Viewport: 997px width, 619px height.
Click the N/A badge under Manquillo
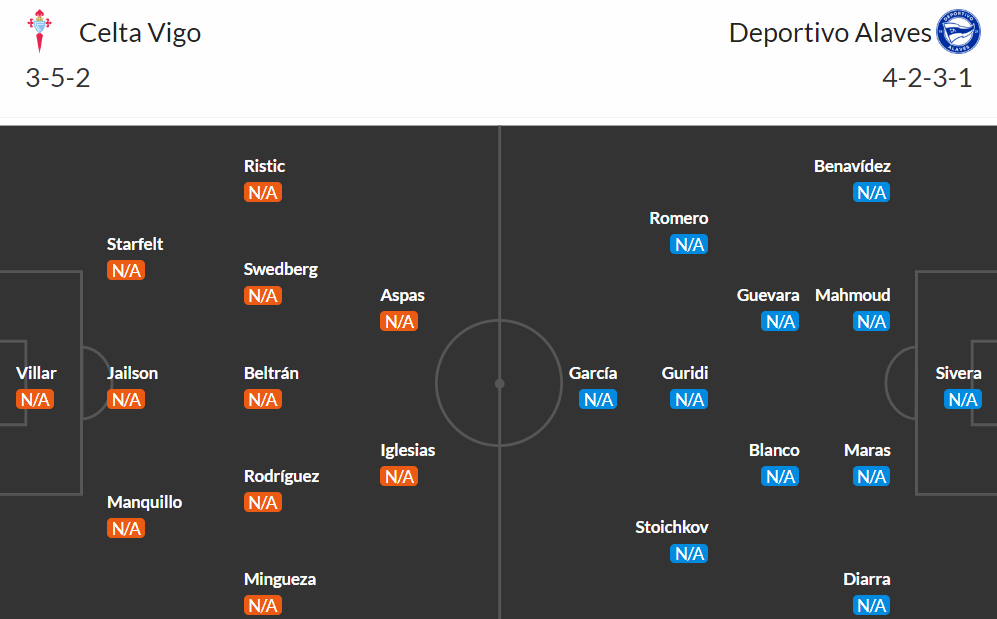126,529
